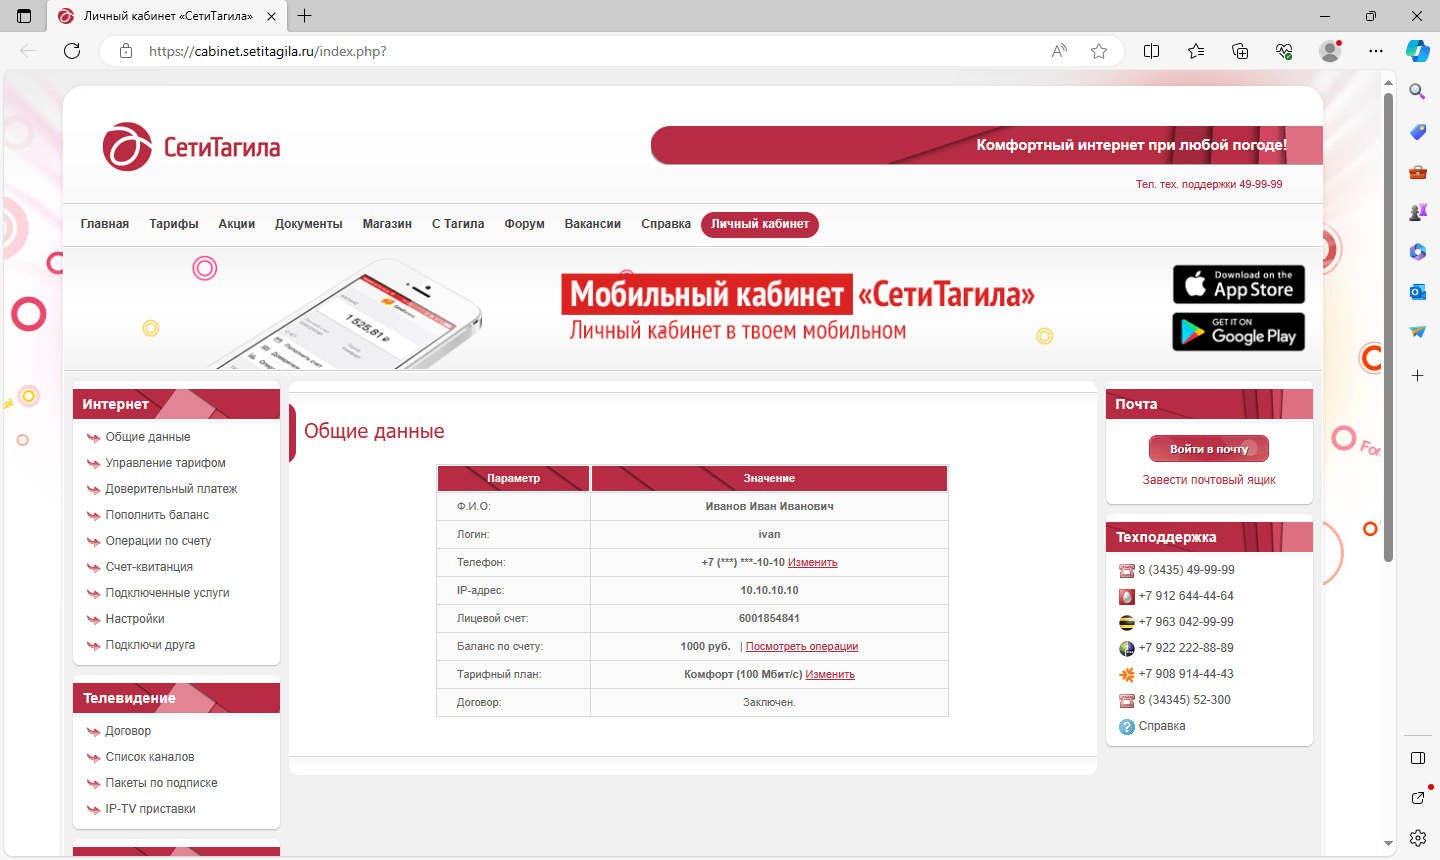Click Завести почтовый ящик link

[1209, 480]
